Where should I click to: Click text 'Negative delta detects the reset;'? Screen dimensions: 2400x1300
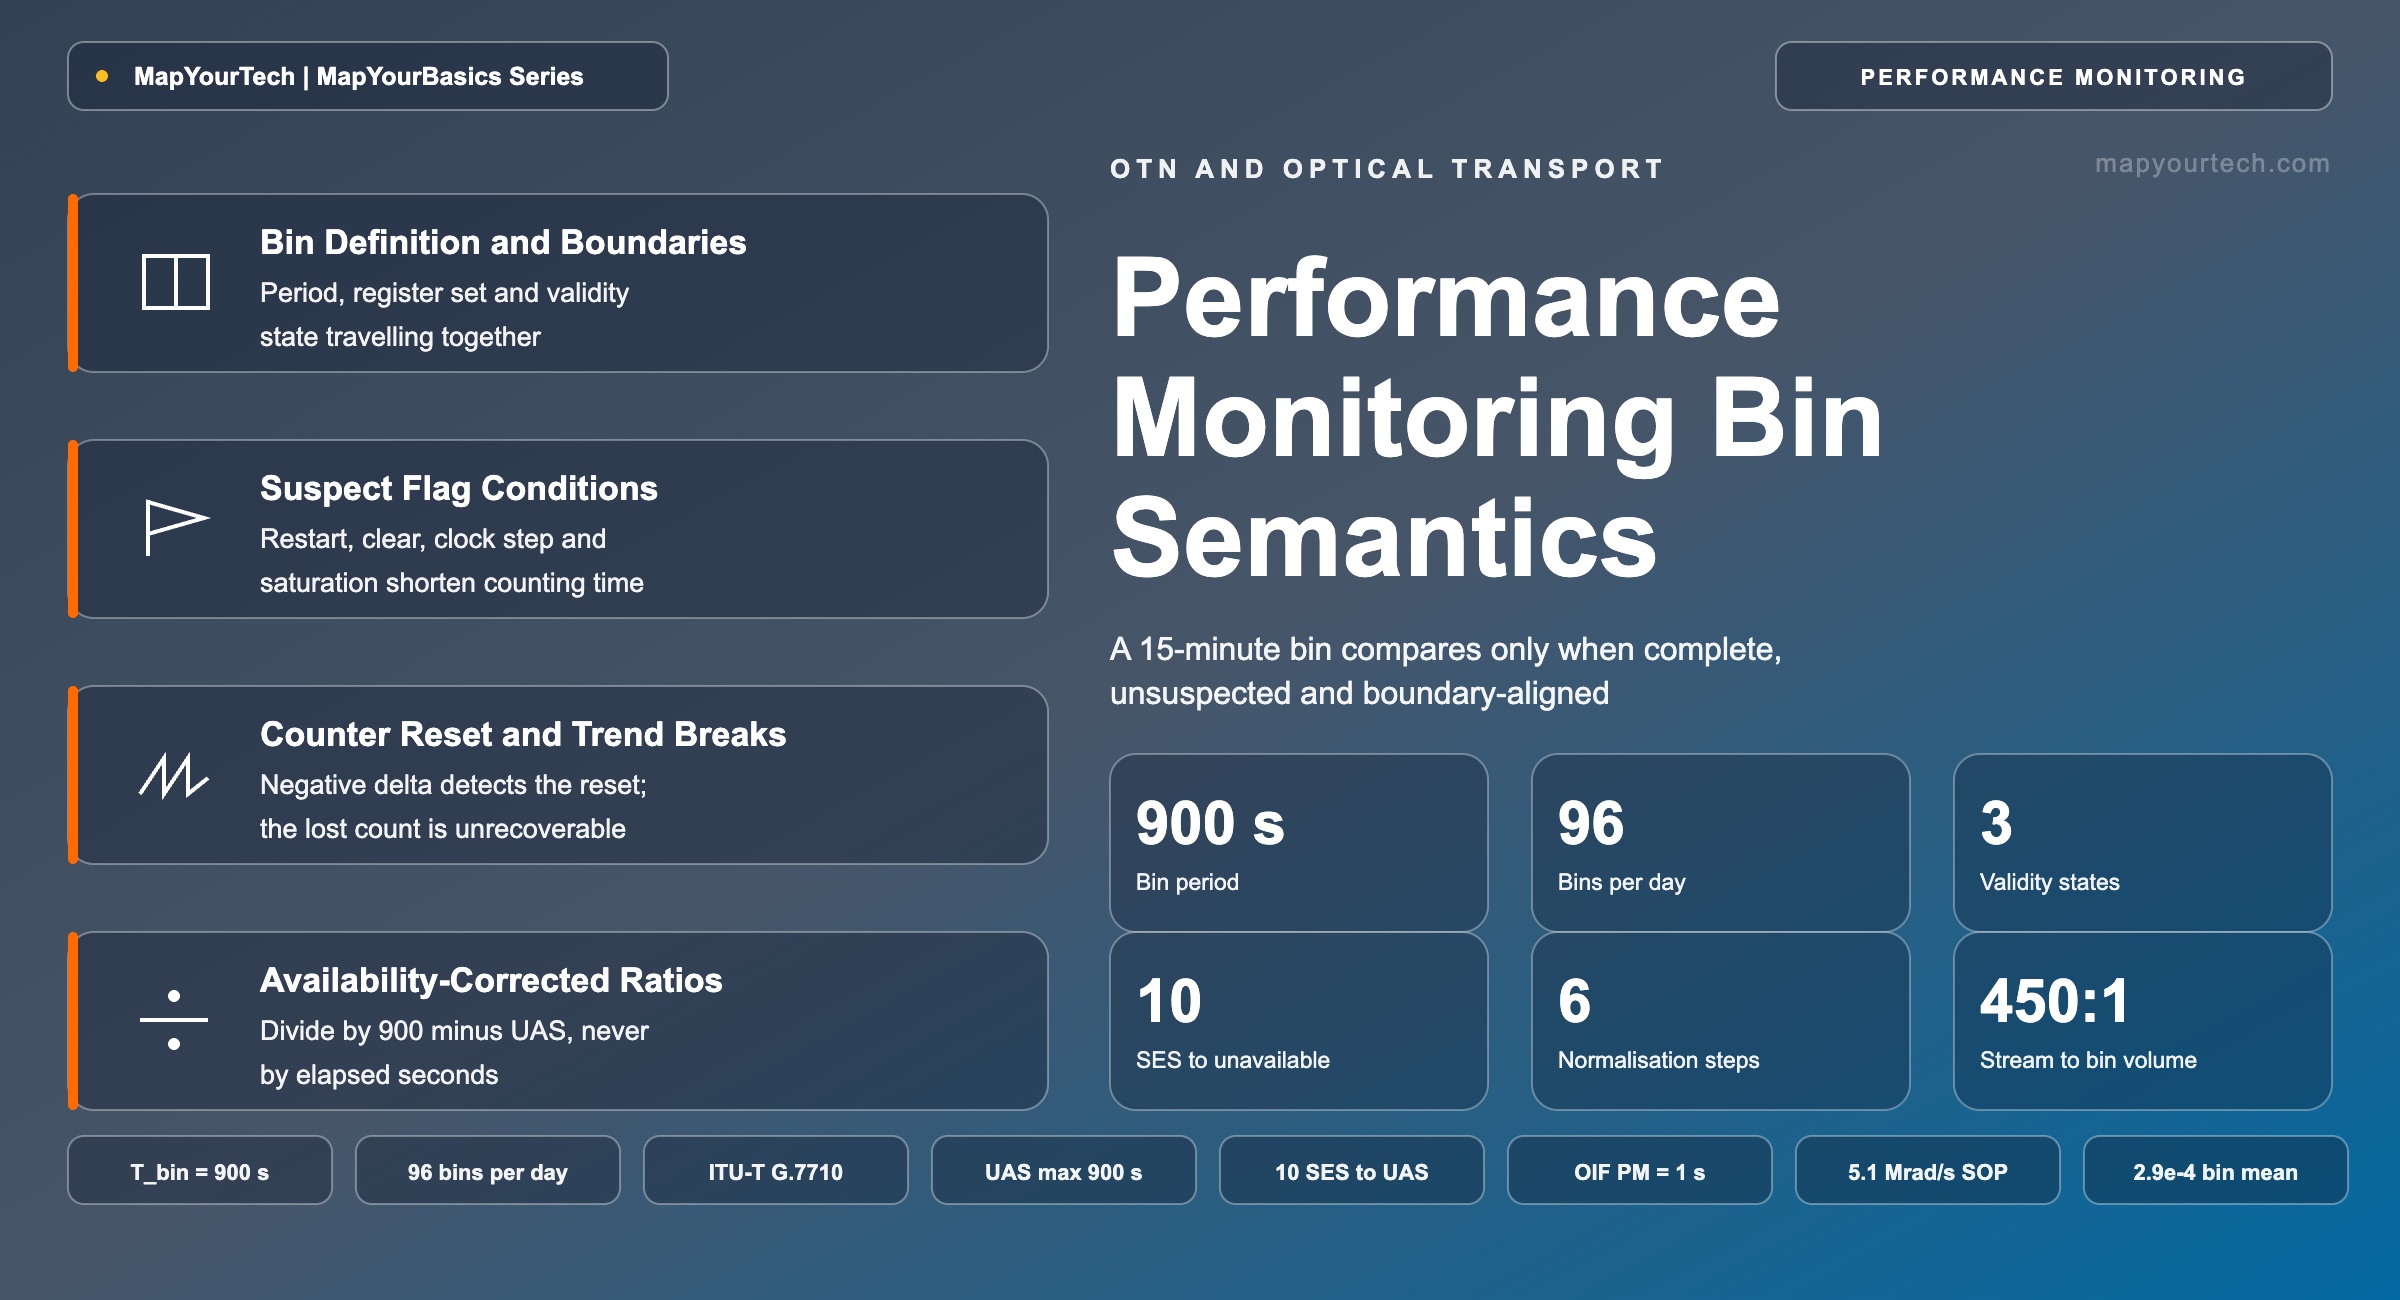point(453,785)
